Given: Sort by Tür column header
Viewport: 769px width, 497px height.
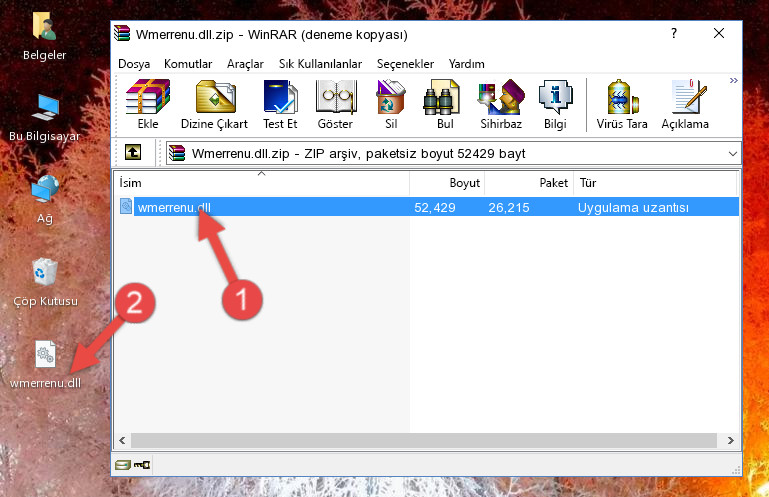Looking at the screenshot, I should click(655, 183).
